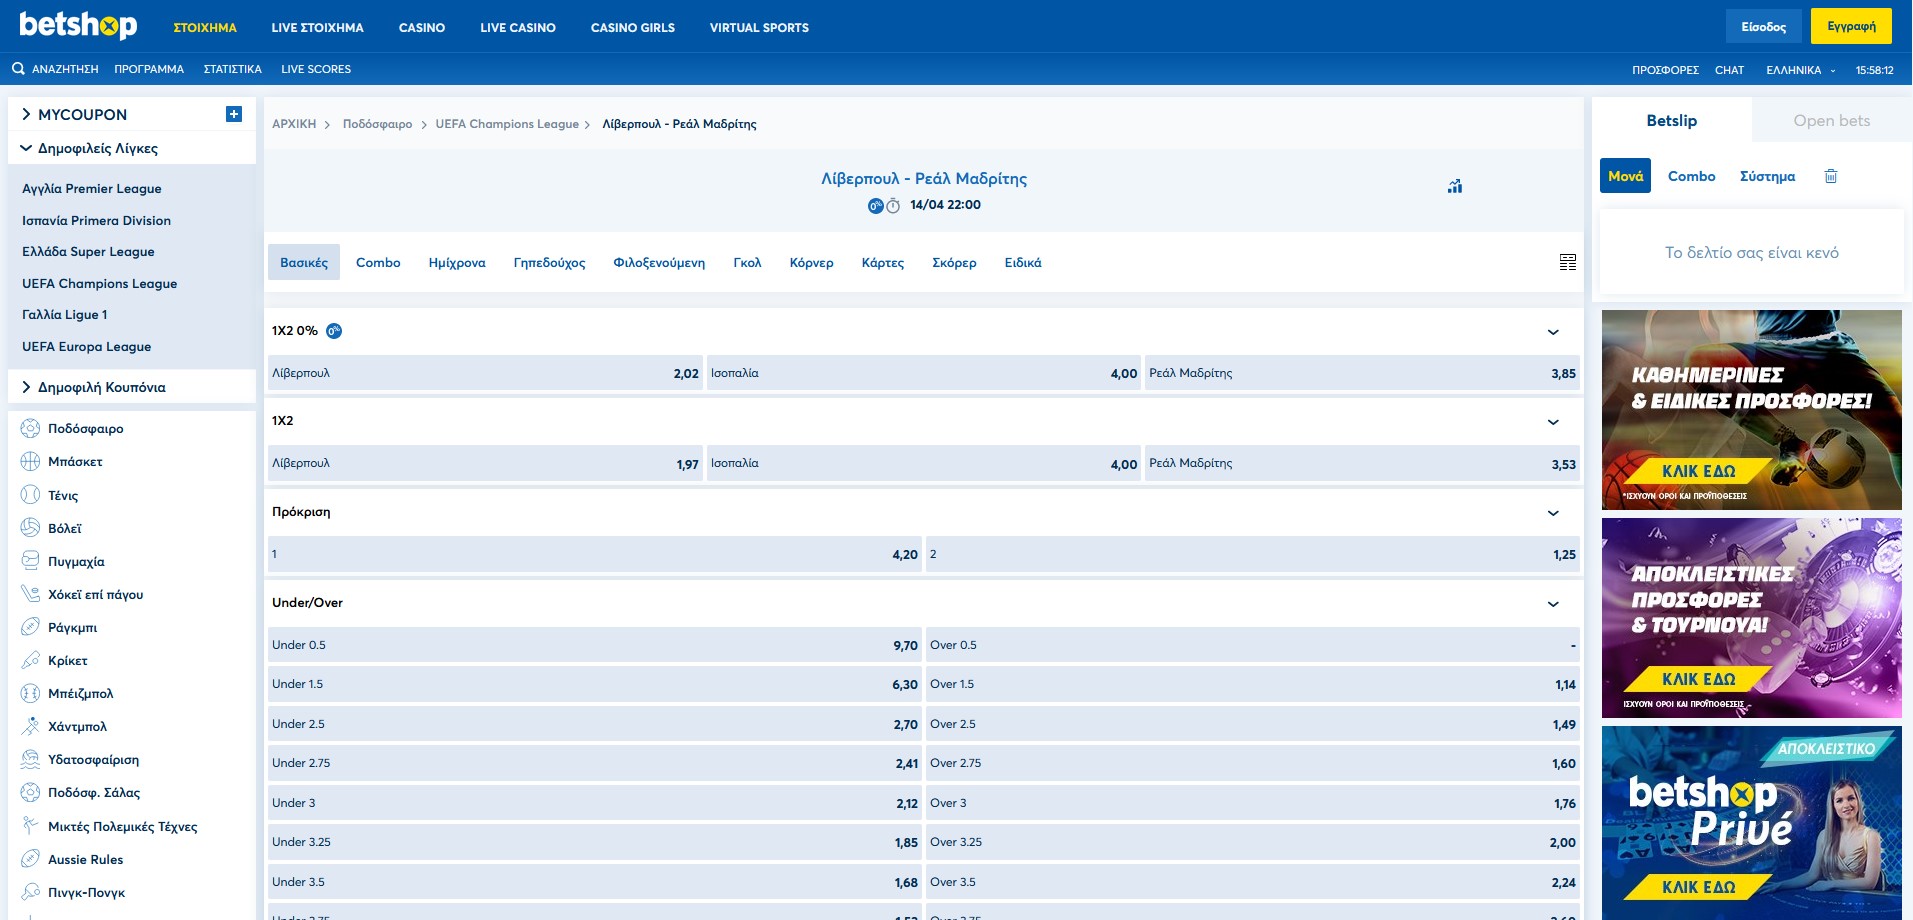Open the betshop Privé promo banner
The image size is (1913, 920).
coord(1751,822)
